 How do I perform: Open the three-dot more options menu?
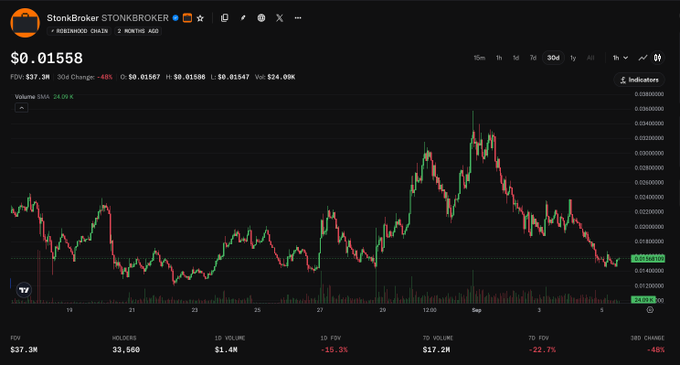click(x=298, y=18)
